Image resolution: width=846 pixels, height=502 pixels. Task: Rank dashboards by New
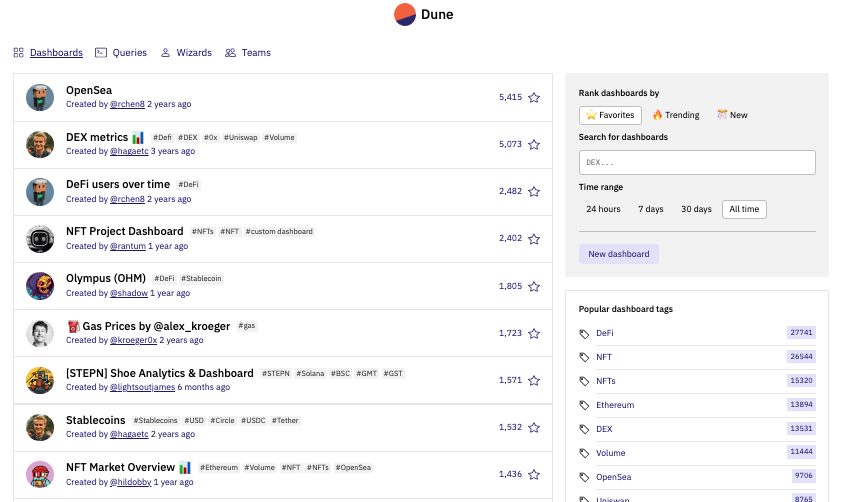732,115
